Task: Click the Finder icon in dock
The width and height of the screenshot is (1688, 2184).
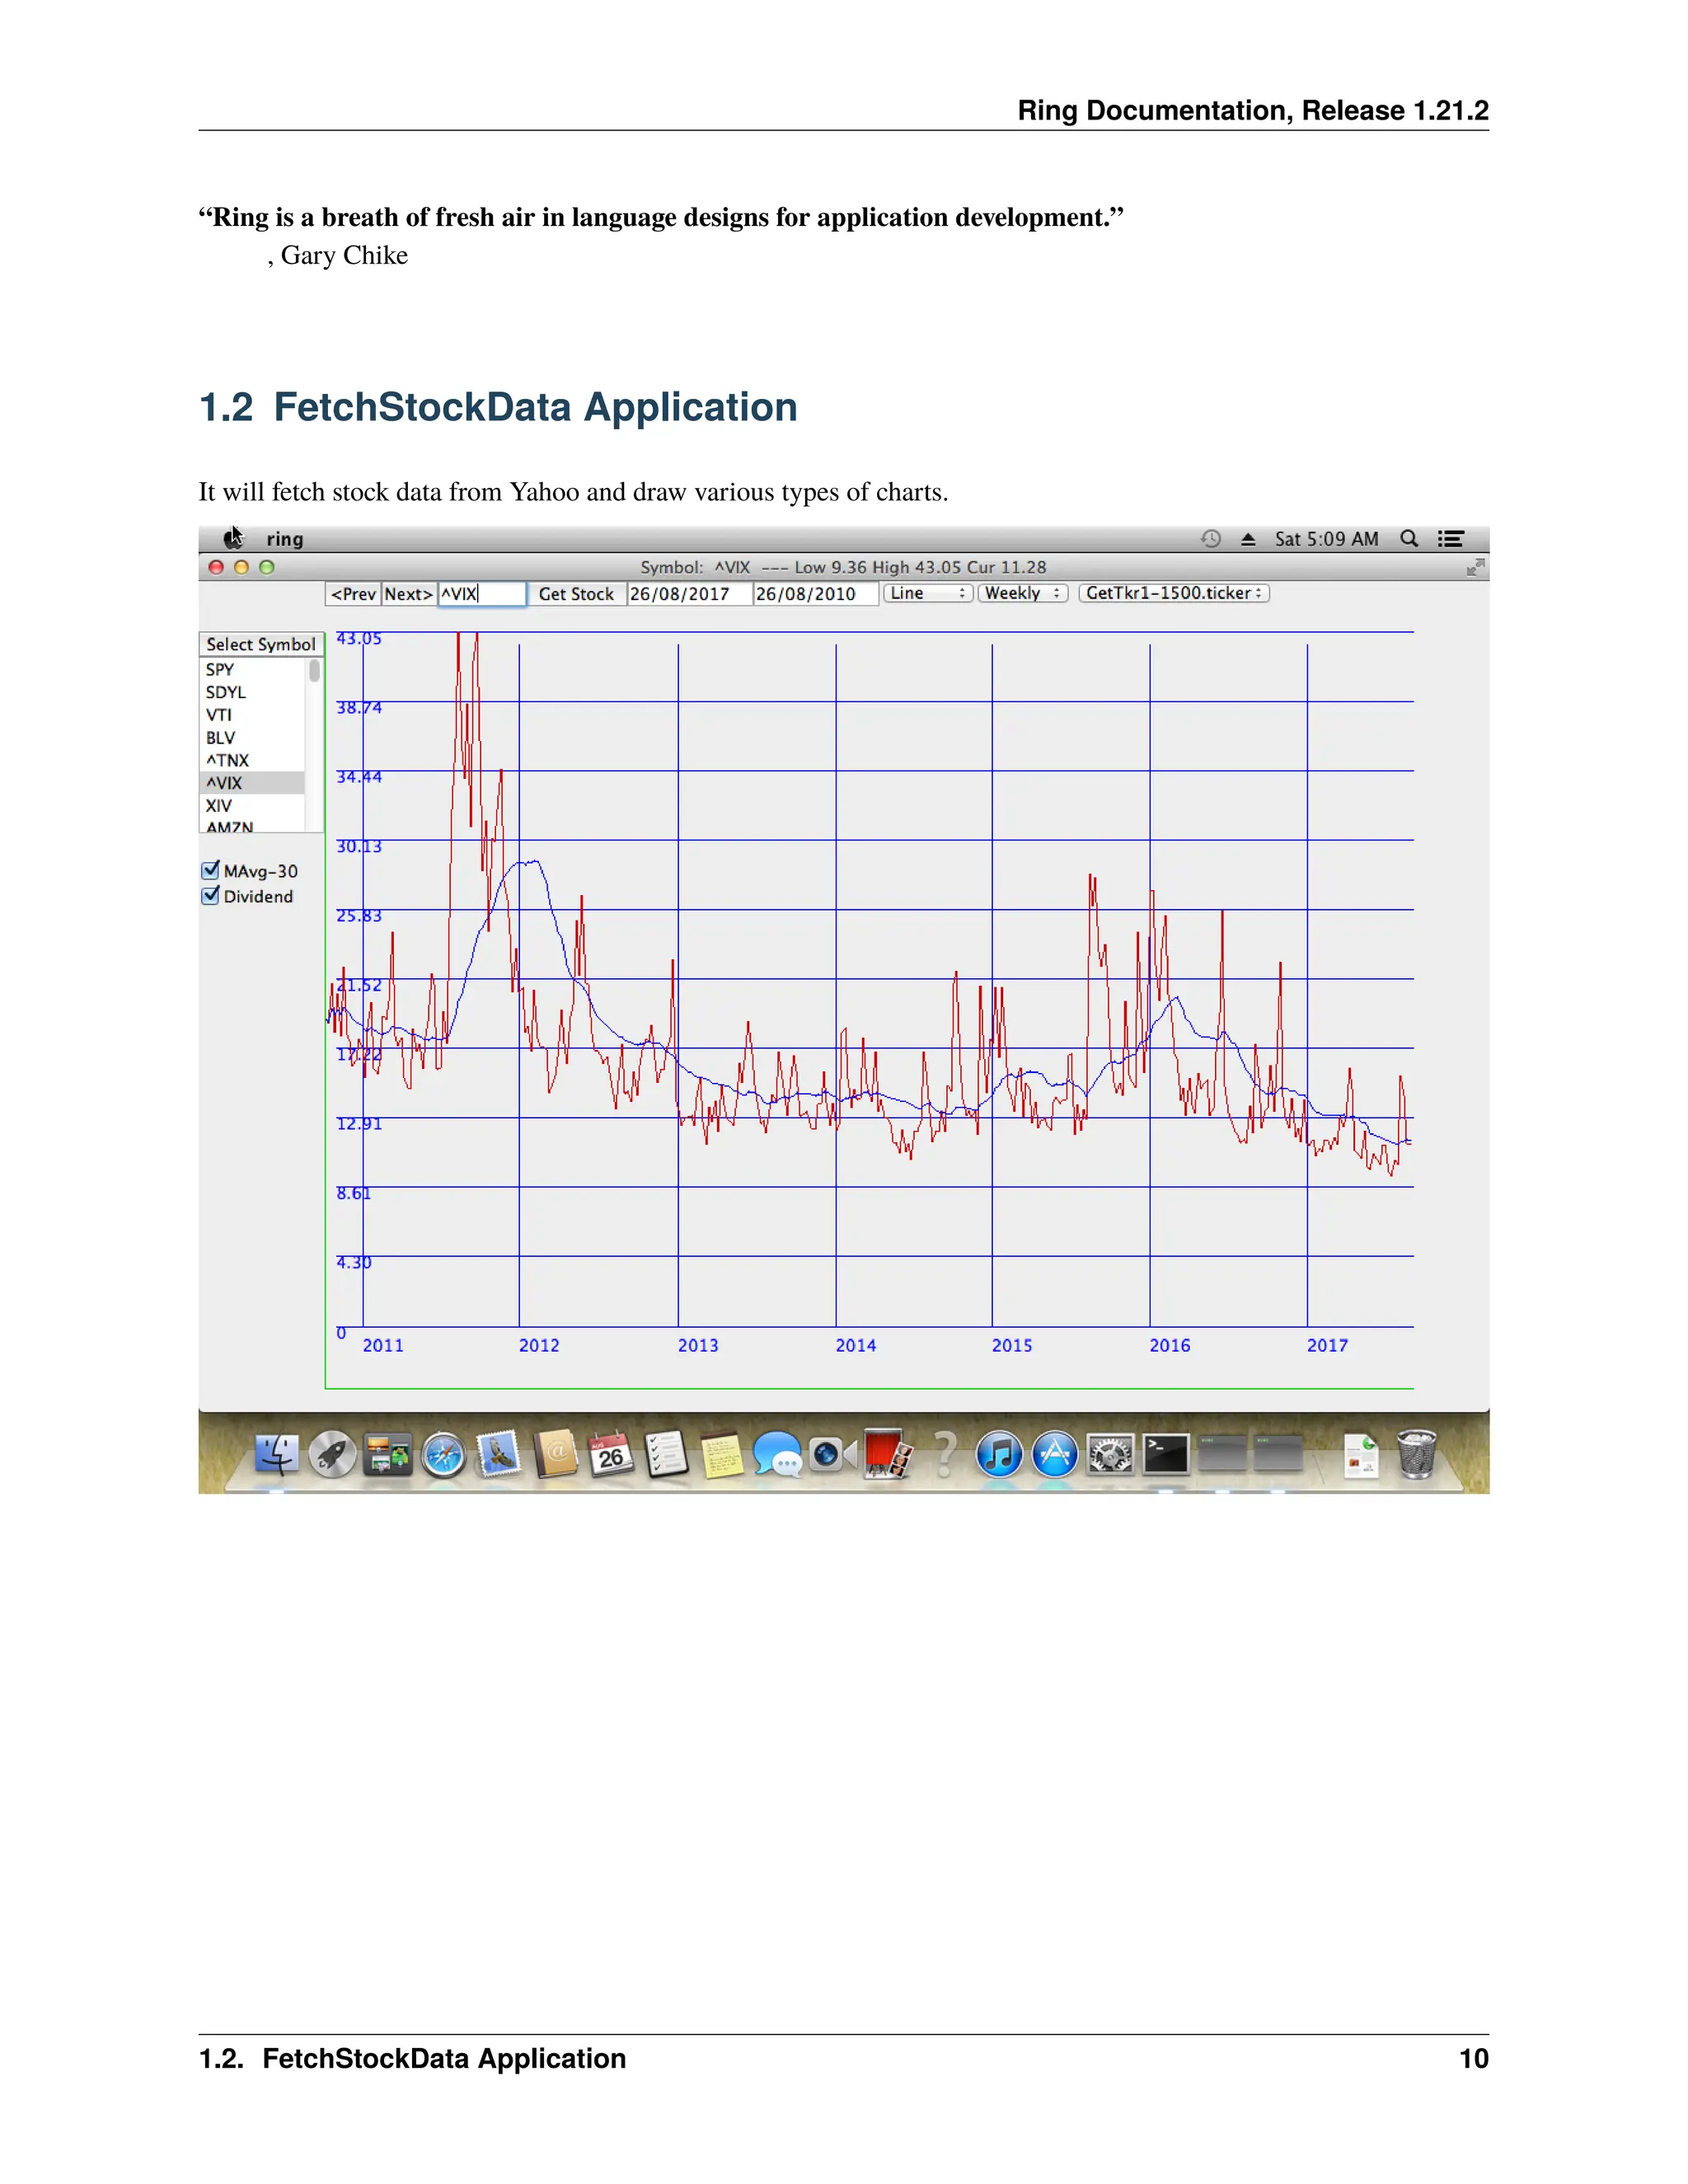Action: click(276, 1455)
